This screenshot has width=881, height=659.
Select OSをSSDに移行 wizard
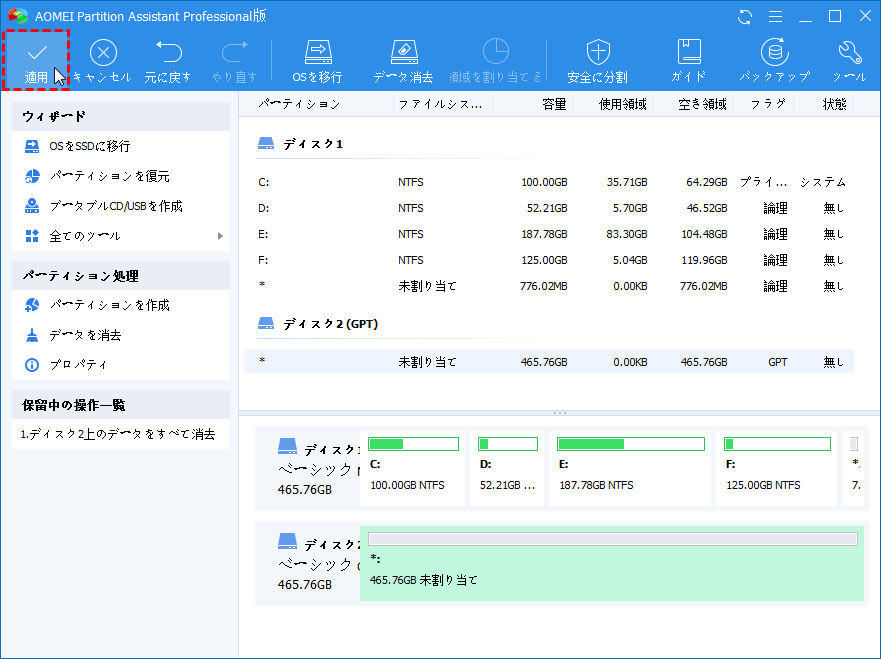click(121, 146)
